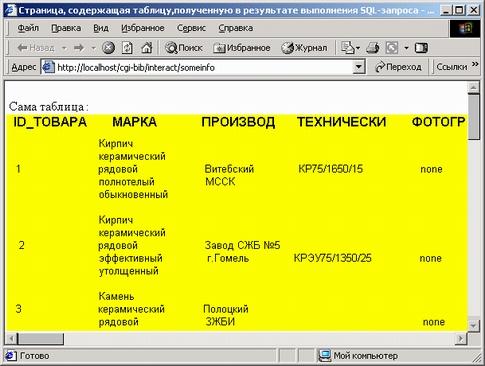Print the page with the printer icon
The image size is (485, 366).
click(x=373, y=48)
